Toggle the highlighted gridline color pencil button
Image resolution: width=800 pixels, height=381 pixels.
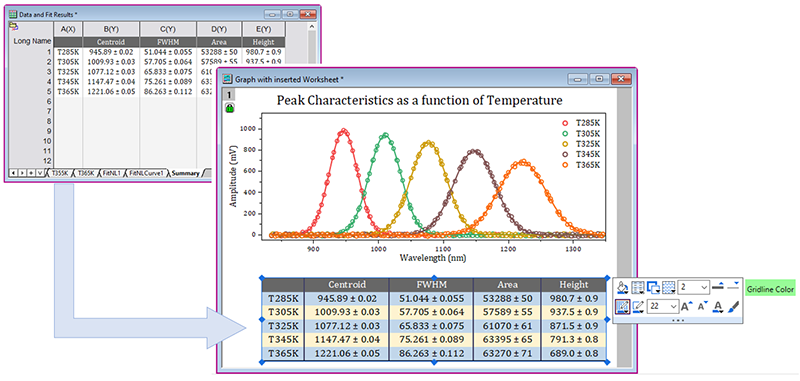point(622,307)
